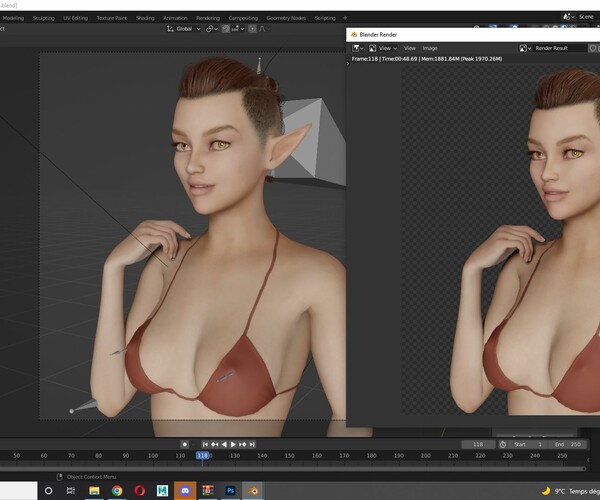
Task: Click Blender logo in render window title
Action: tap(354, 34)
